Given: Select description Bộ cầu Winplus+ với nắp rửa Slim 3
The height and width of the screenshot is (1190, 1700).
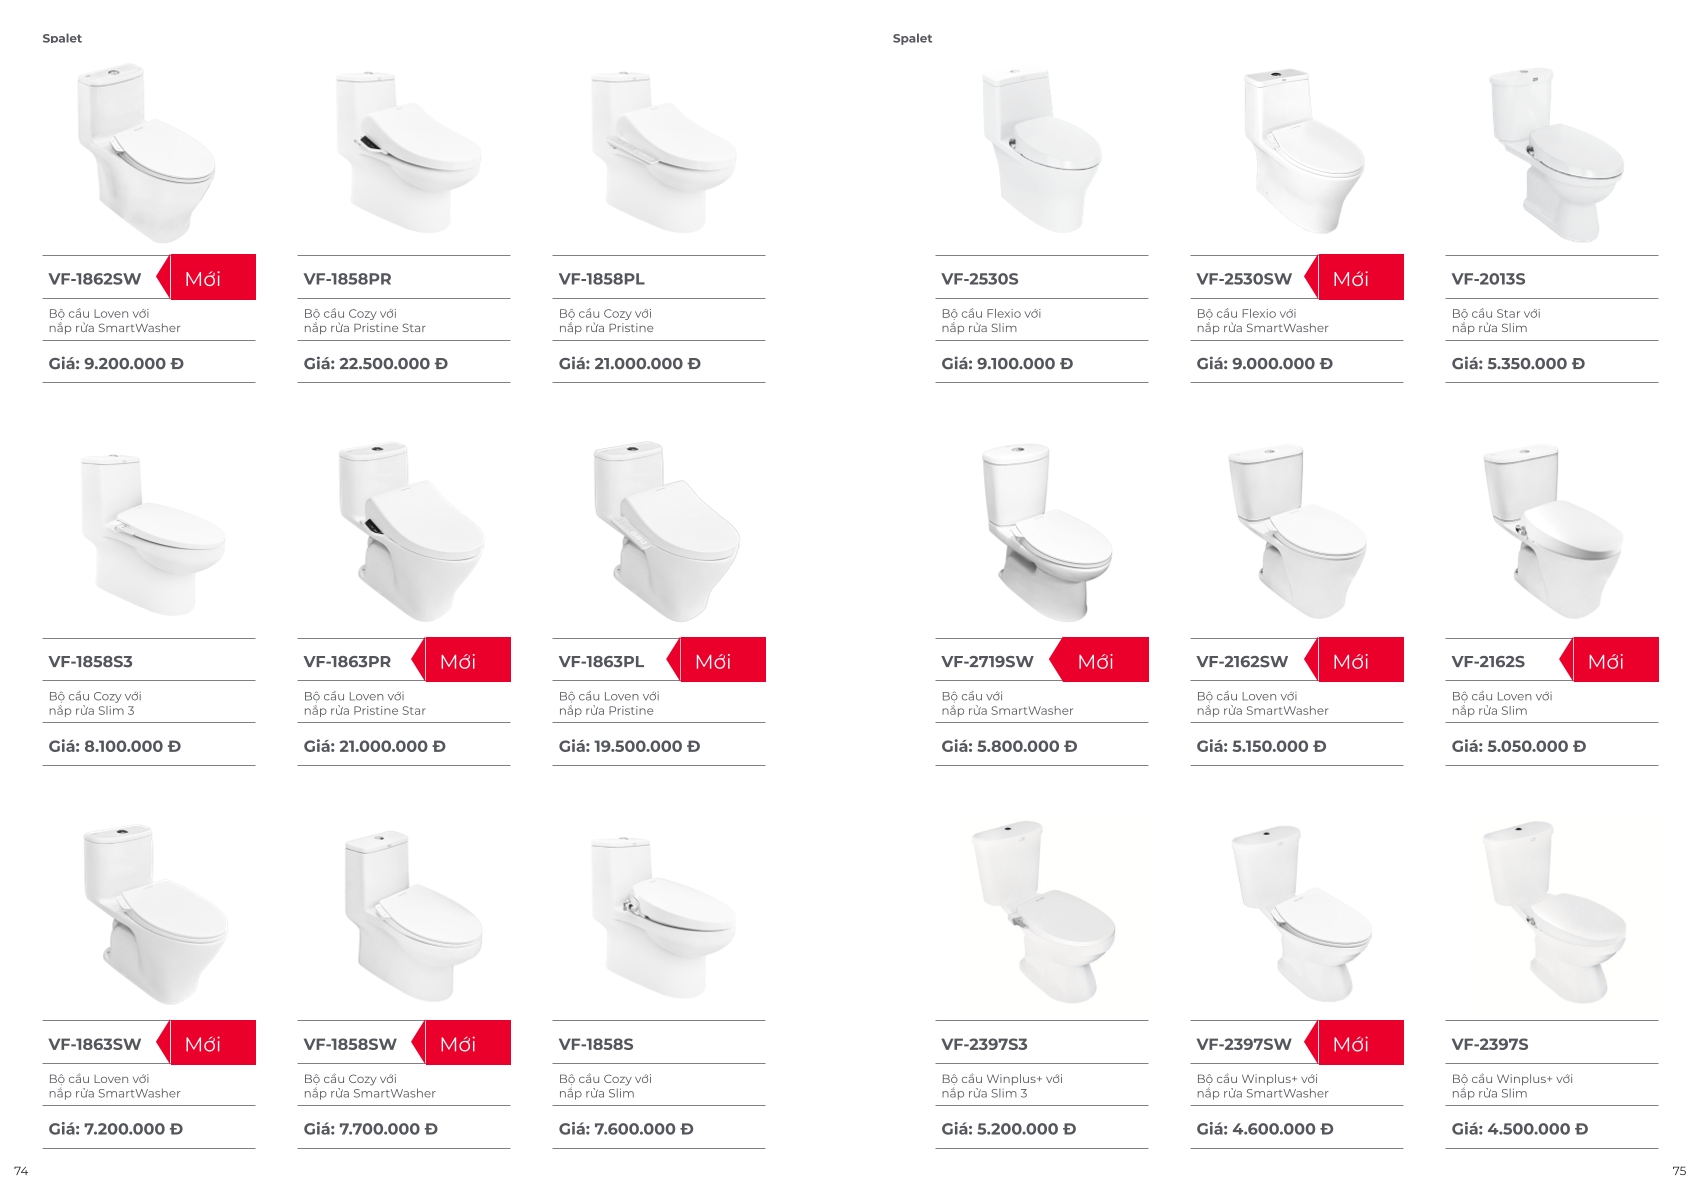Looking at the screenshot, I should (1002, 1086).
